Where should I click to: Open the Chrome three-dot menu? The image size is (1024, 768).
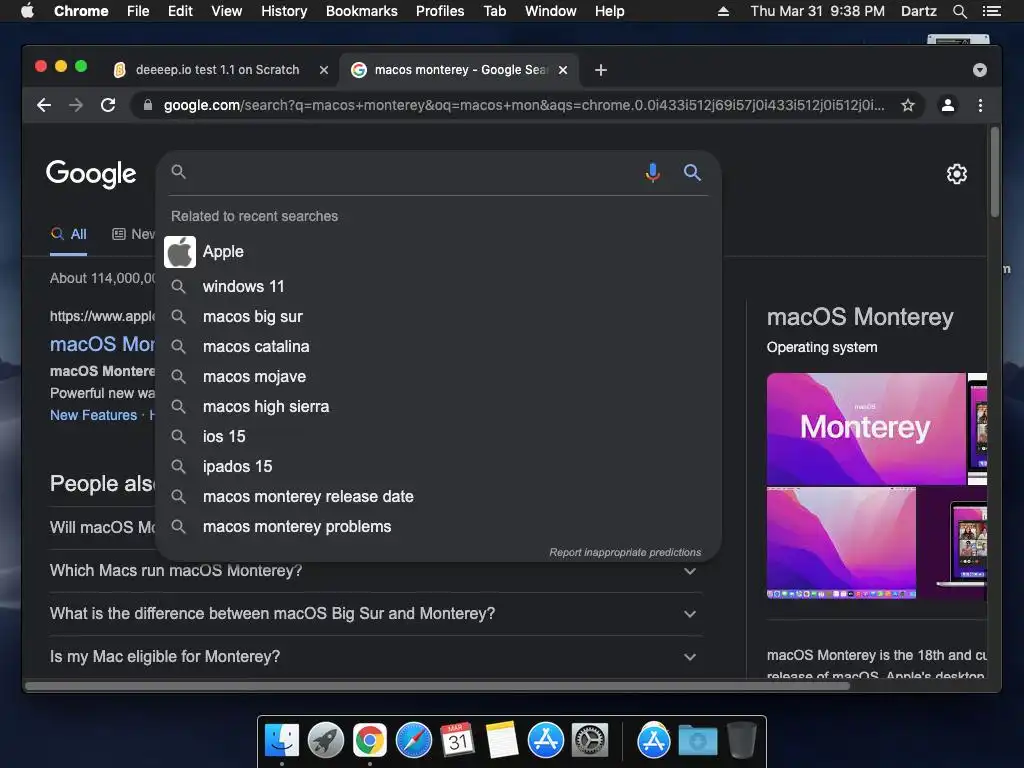tap(980, 105)
